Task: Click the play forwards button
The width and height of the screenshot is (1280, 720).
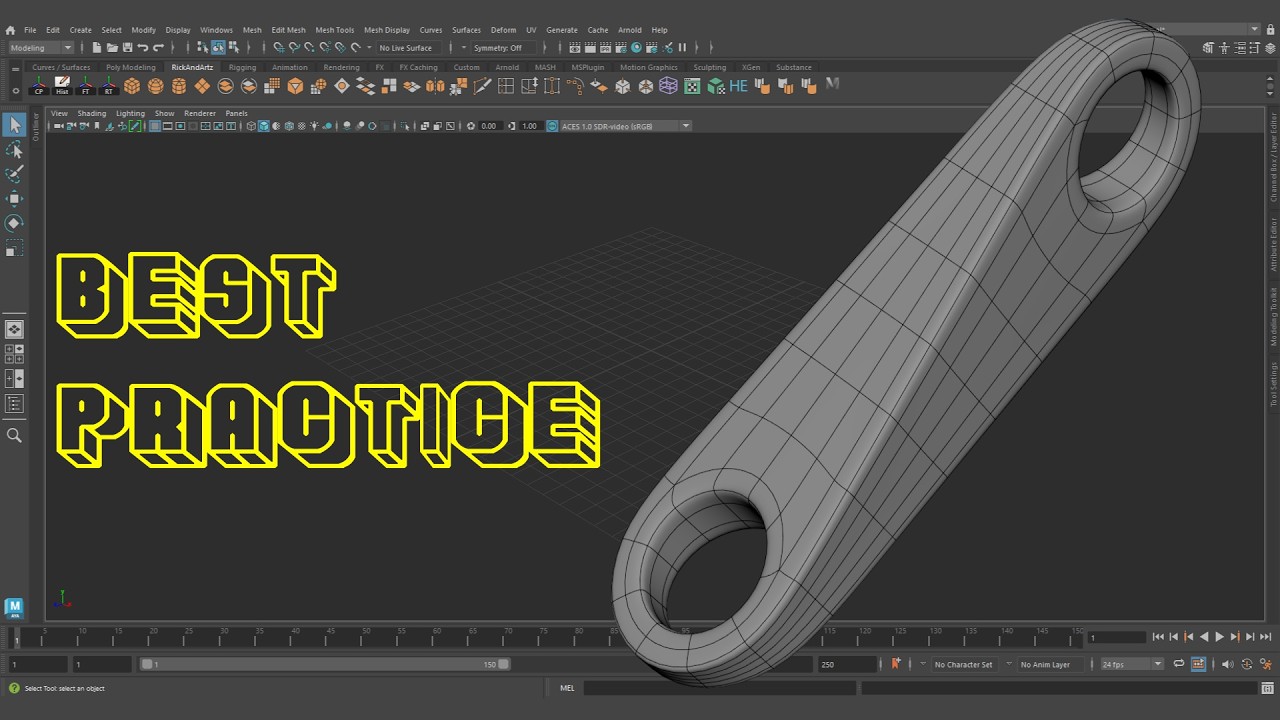Action: pos(1219,637)
